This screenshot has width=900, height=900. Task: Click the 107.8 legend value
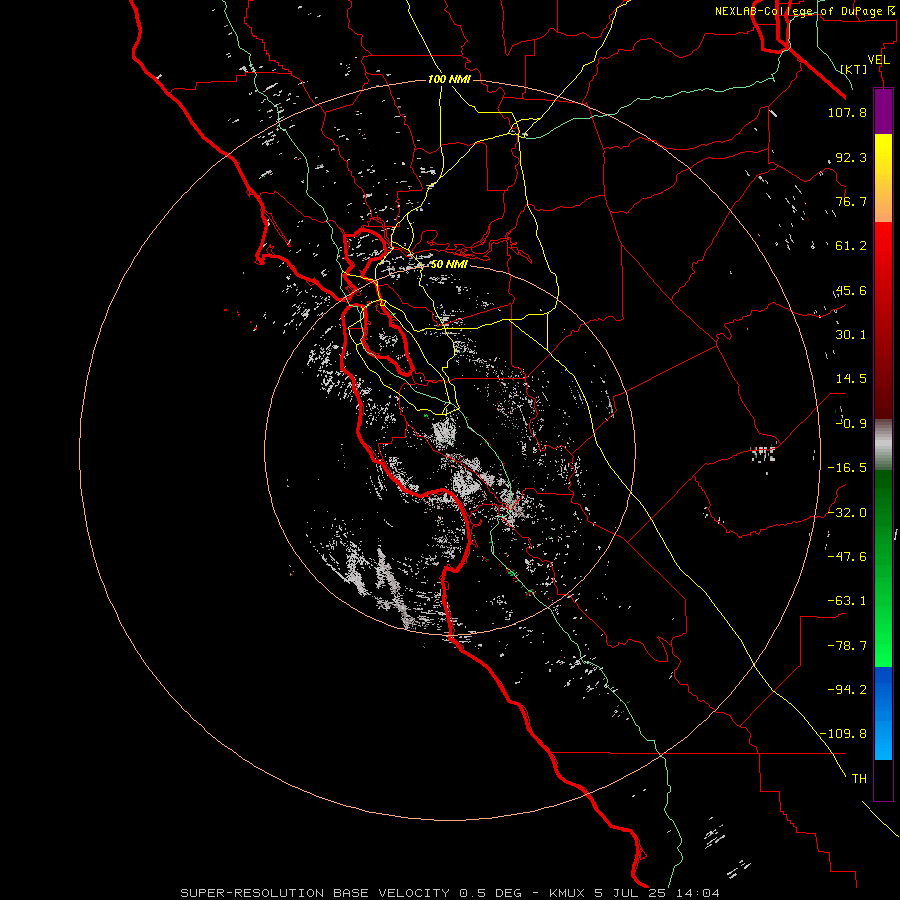coord(847,112)
